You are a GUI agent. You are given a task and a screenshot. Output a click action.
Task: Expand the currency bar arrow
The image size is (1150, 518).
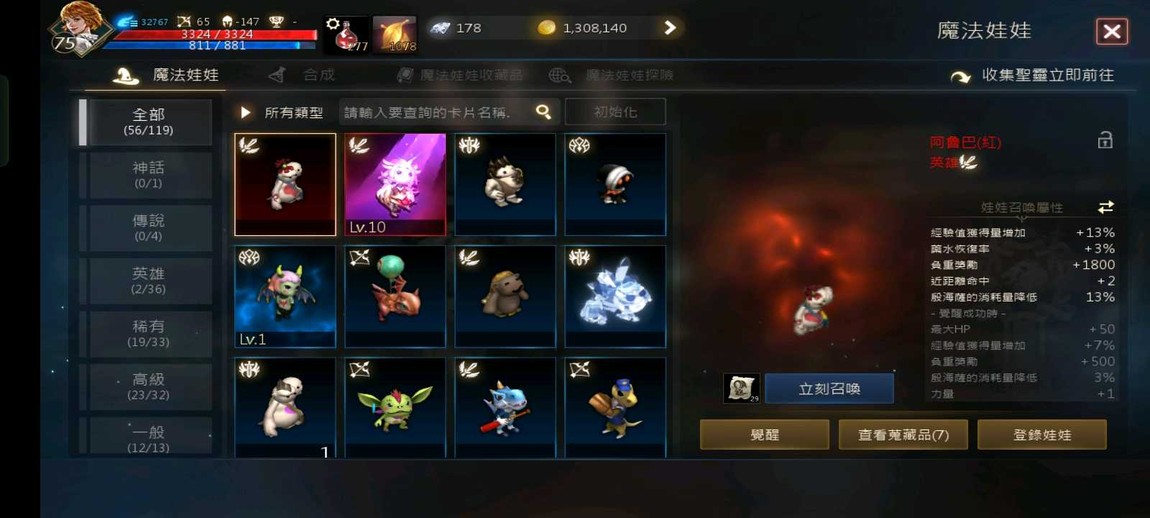pos(670,28)
